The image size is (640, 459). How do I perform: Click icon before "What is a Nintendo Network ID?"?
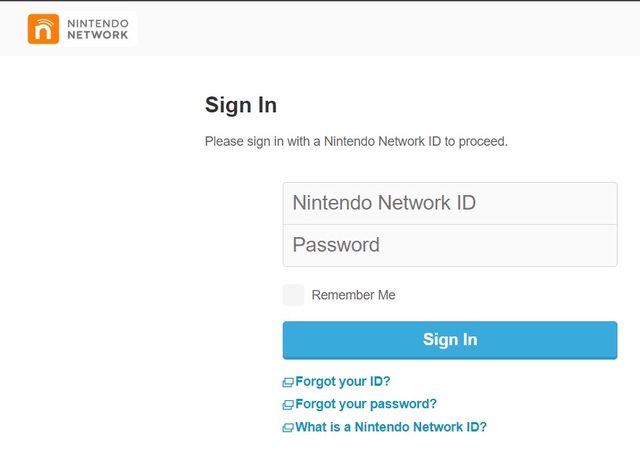(288, 428)
